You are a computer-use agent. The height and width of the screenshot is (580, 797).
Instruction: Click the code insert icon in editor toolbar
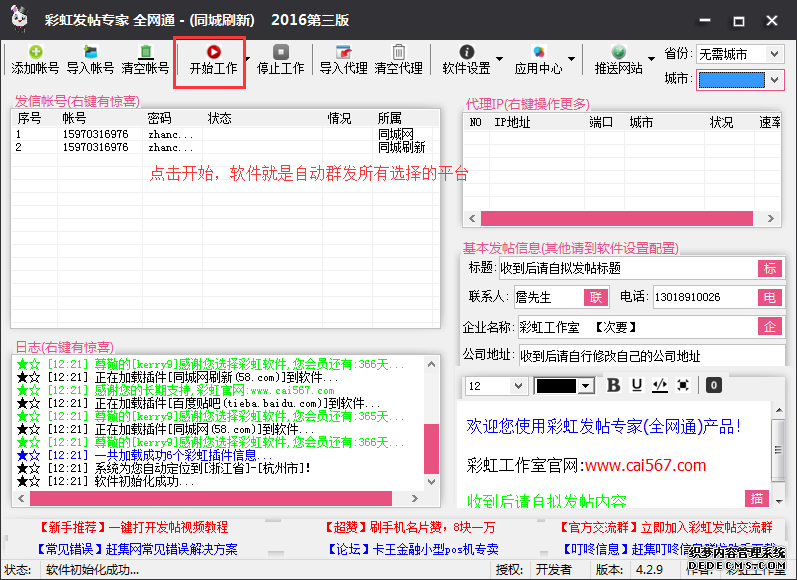pos(660,385)
